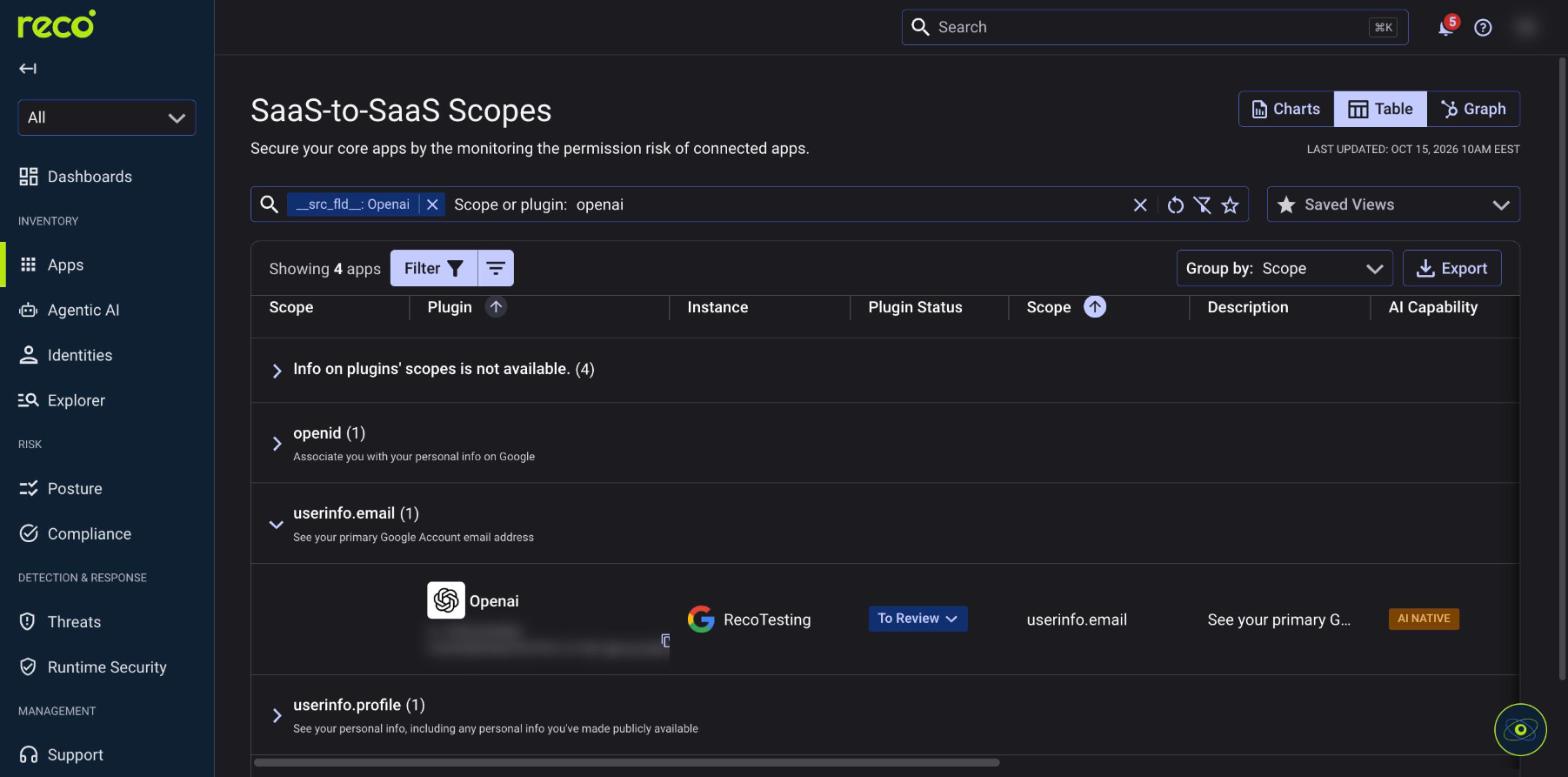Viewport: 1568px width, 777px height.
Task: Open Runtime Security in the sidebar
Action: (x=107, y=667)
